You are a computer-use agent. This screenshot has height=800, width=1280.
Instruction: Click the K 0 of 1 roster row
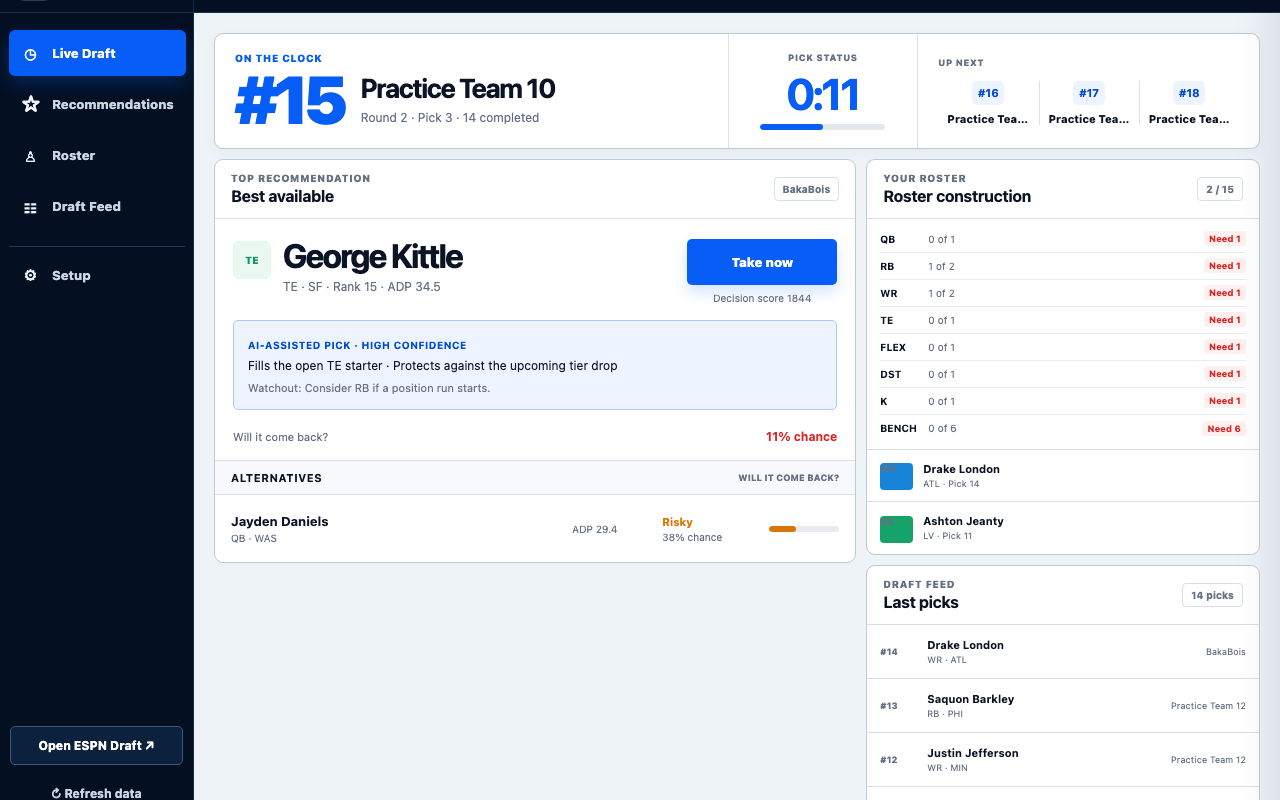1061,401
